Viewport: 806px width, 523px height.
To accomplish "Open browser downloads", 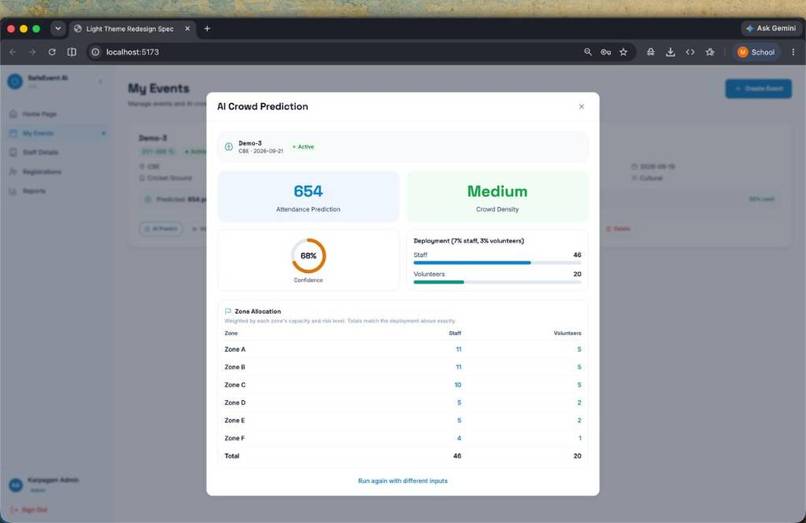I will 670,52.
